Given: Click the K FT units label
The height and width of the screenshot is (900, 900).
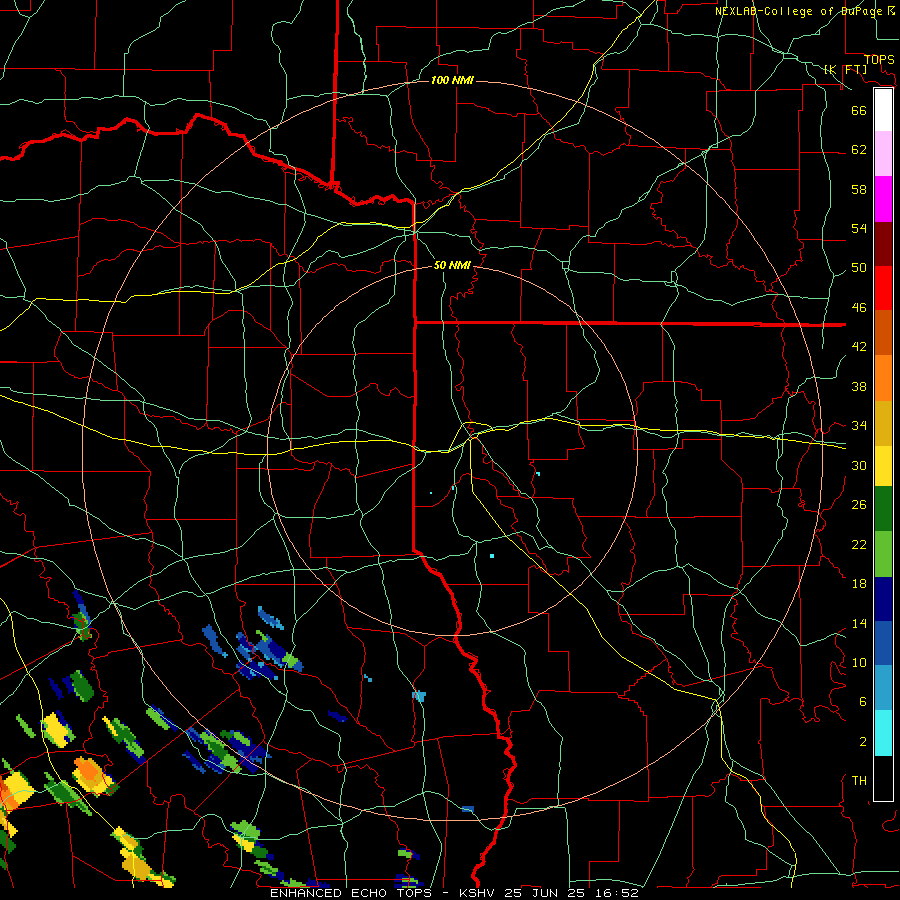Looking at the screenshot, I should pyautogui.click(x=845, y=69).
